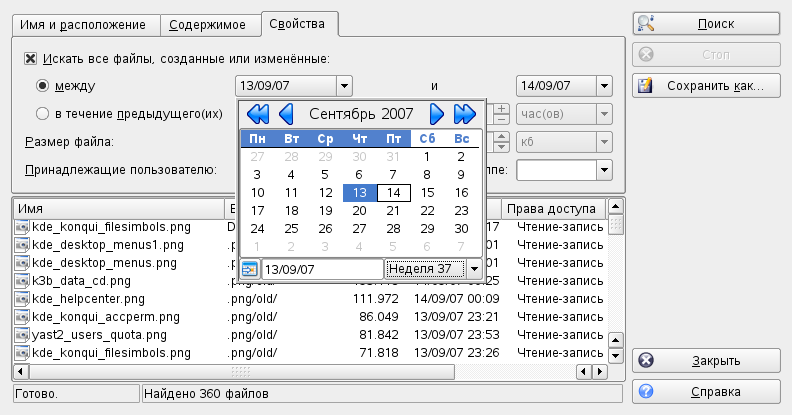Uncheck the find created or modified files checkbox

(x=32, y=59)
